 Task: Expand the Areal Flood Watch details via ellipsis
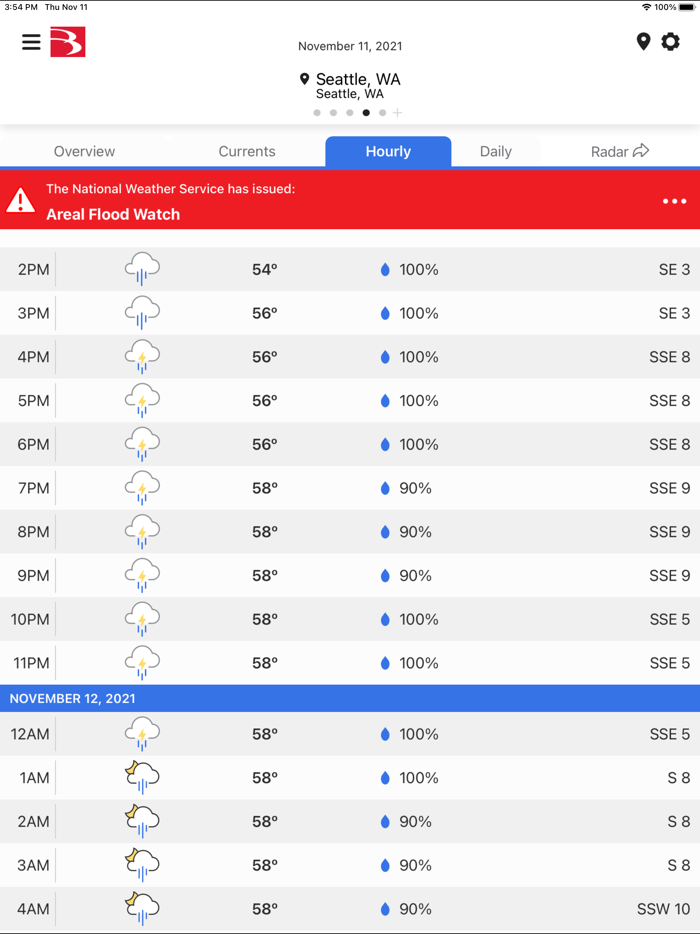tap(672, 201)
